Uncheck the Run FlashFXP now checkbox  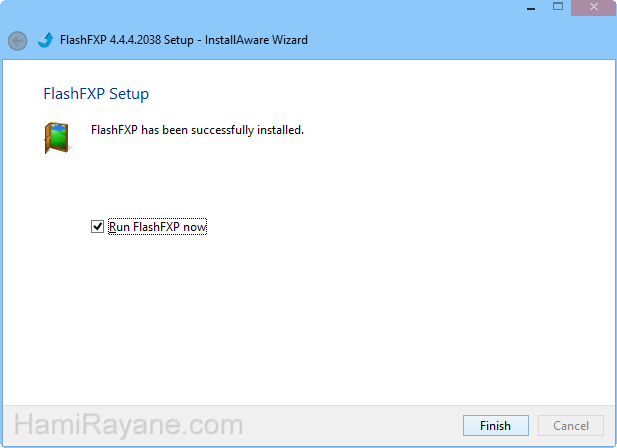pyautogui.click(x=97, y=227)
